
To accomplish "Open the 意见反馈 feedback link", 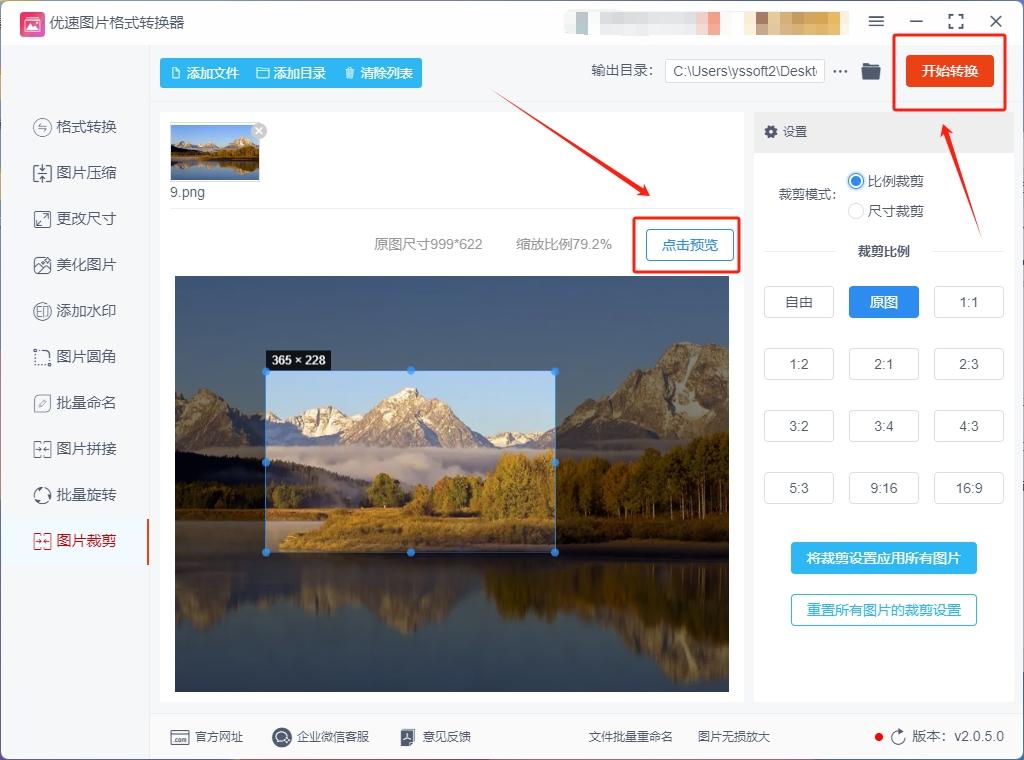I will [436, 737].
